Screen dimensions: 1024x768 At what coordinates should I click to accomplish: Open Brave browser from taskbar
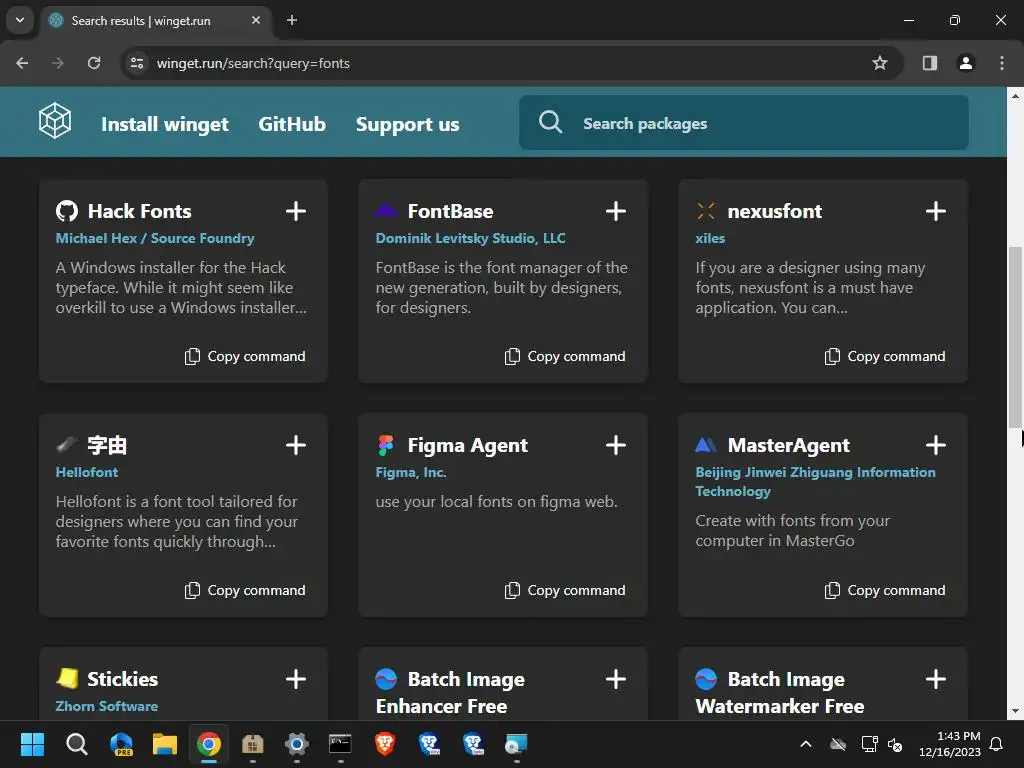(x=385, y=744)
